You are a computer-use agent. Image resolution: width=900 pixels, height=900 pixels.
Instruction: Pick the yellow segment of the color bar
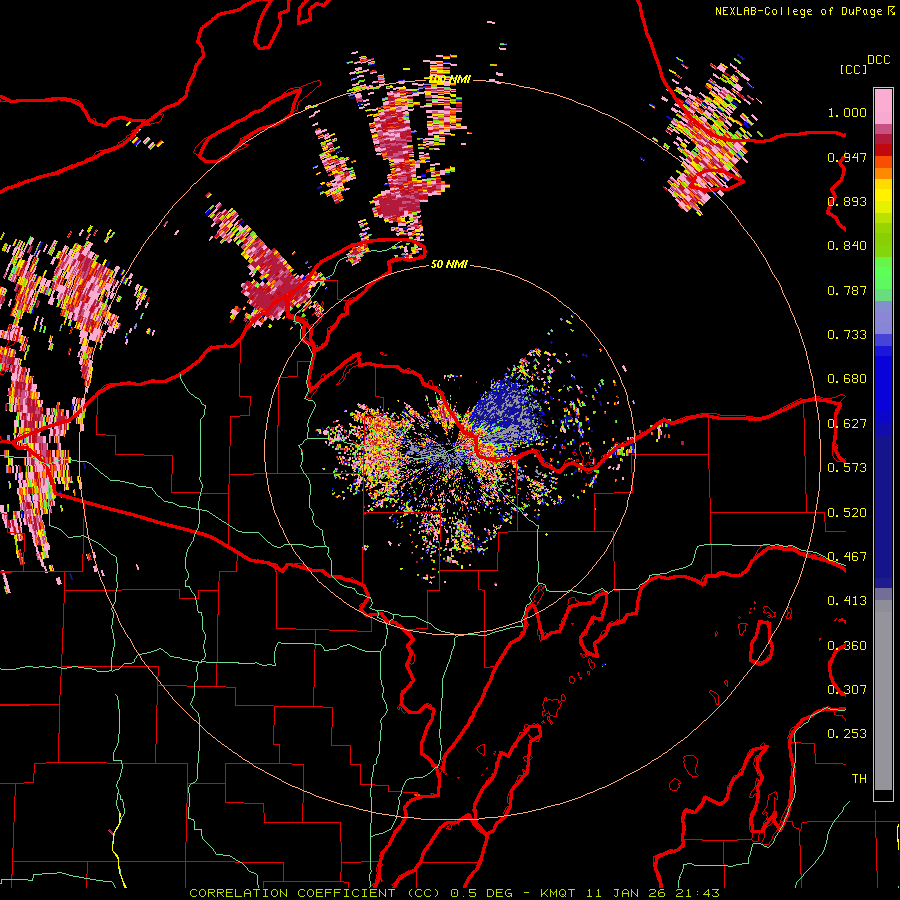point(883,196)
